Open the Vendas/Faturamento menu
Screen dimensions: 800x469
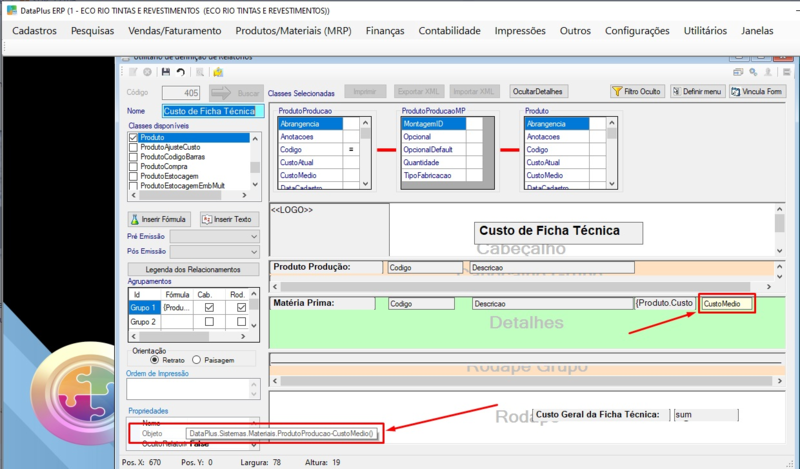(x=174, y=31)
